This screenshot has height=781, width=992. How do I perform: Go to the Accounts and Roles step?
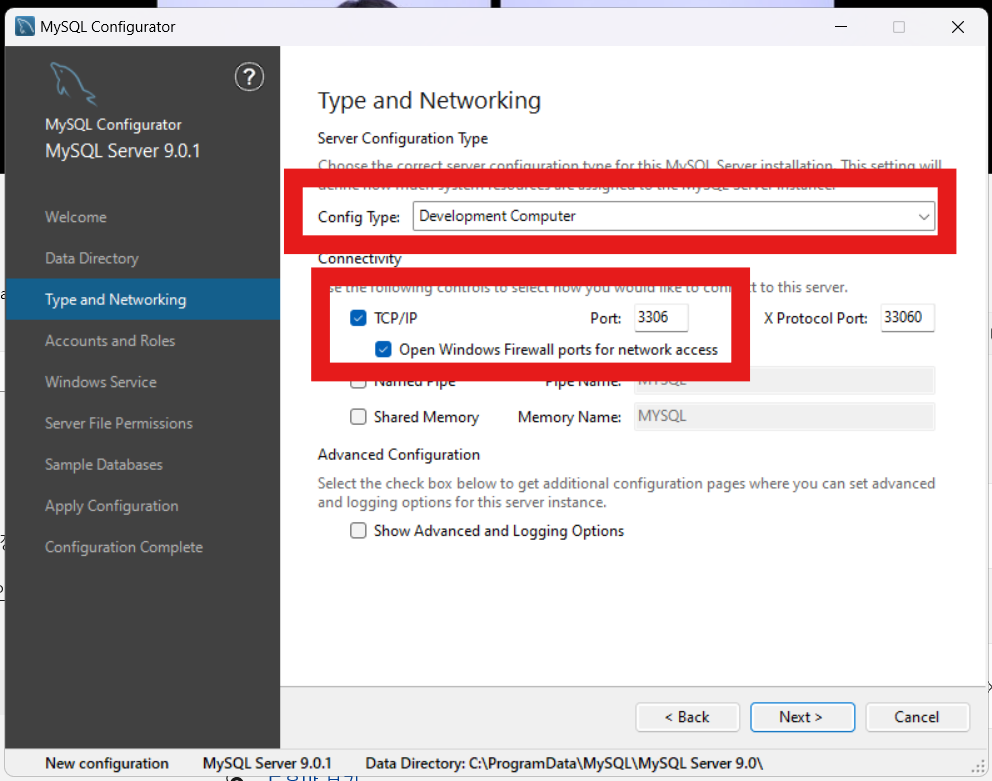pyautogui.click(x=110, y=341)
